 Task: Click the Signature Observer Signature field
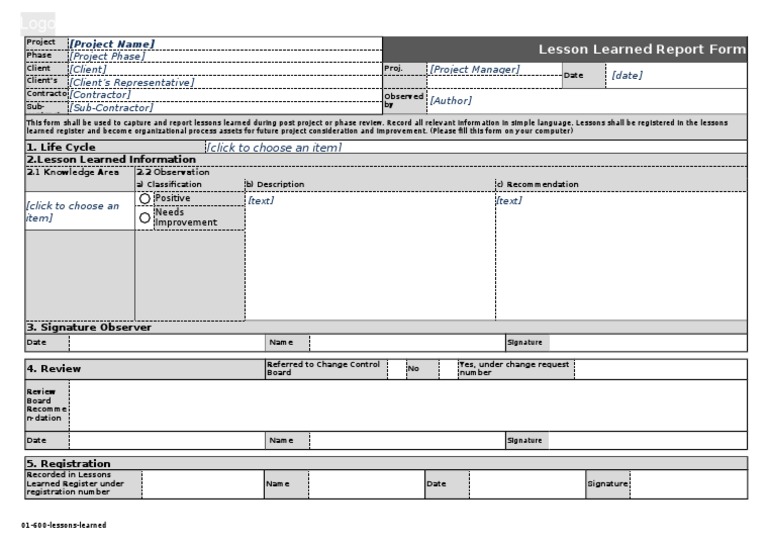[x=648, y=343]
